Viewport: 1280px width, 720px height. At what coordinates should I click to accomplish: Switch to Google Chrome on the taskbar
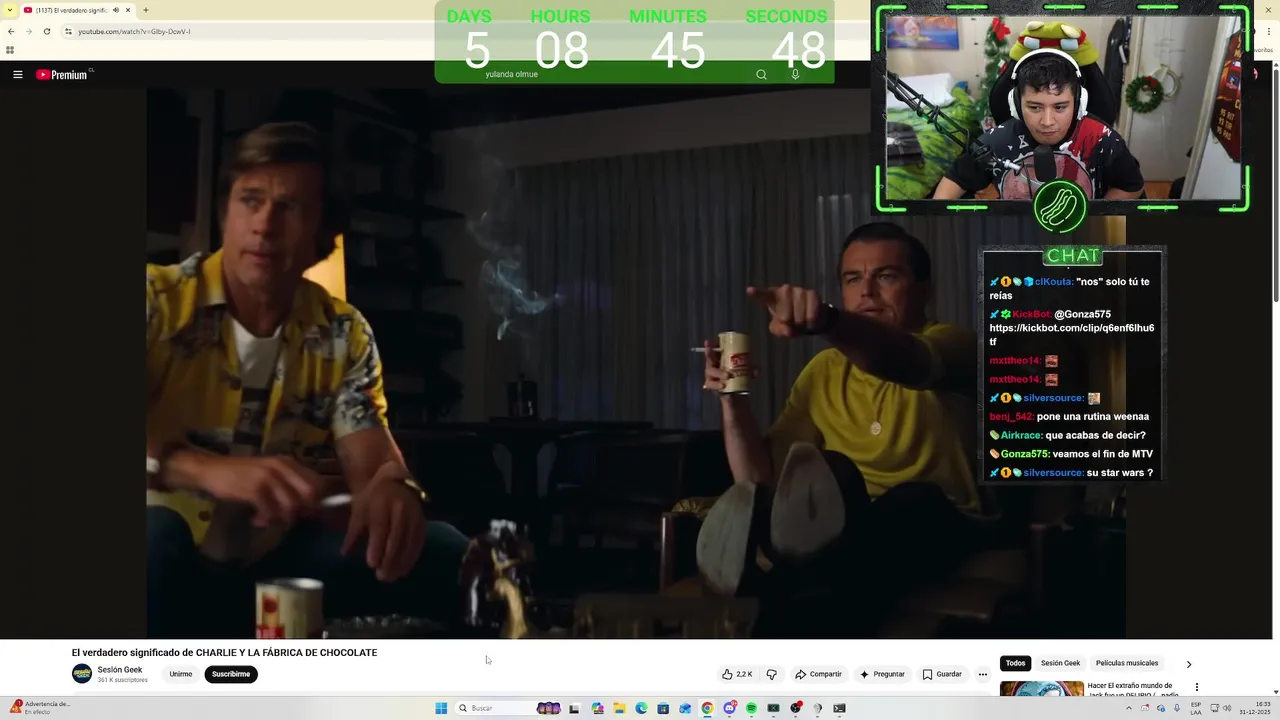tap(707, 708)
